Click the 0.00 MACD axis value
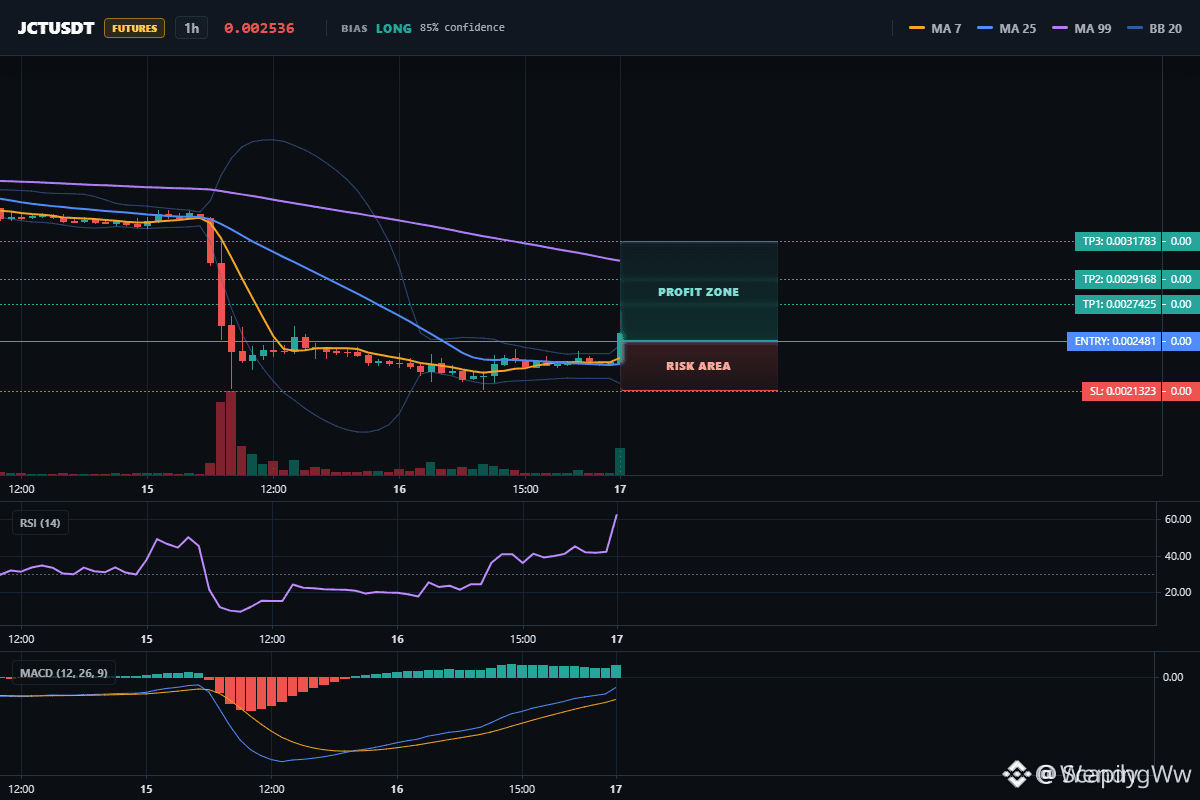This screenshot has height=800, width=1200. click(x=1173, y=677)
